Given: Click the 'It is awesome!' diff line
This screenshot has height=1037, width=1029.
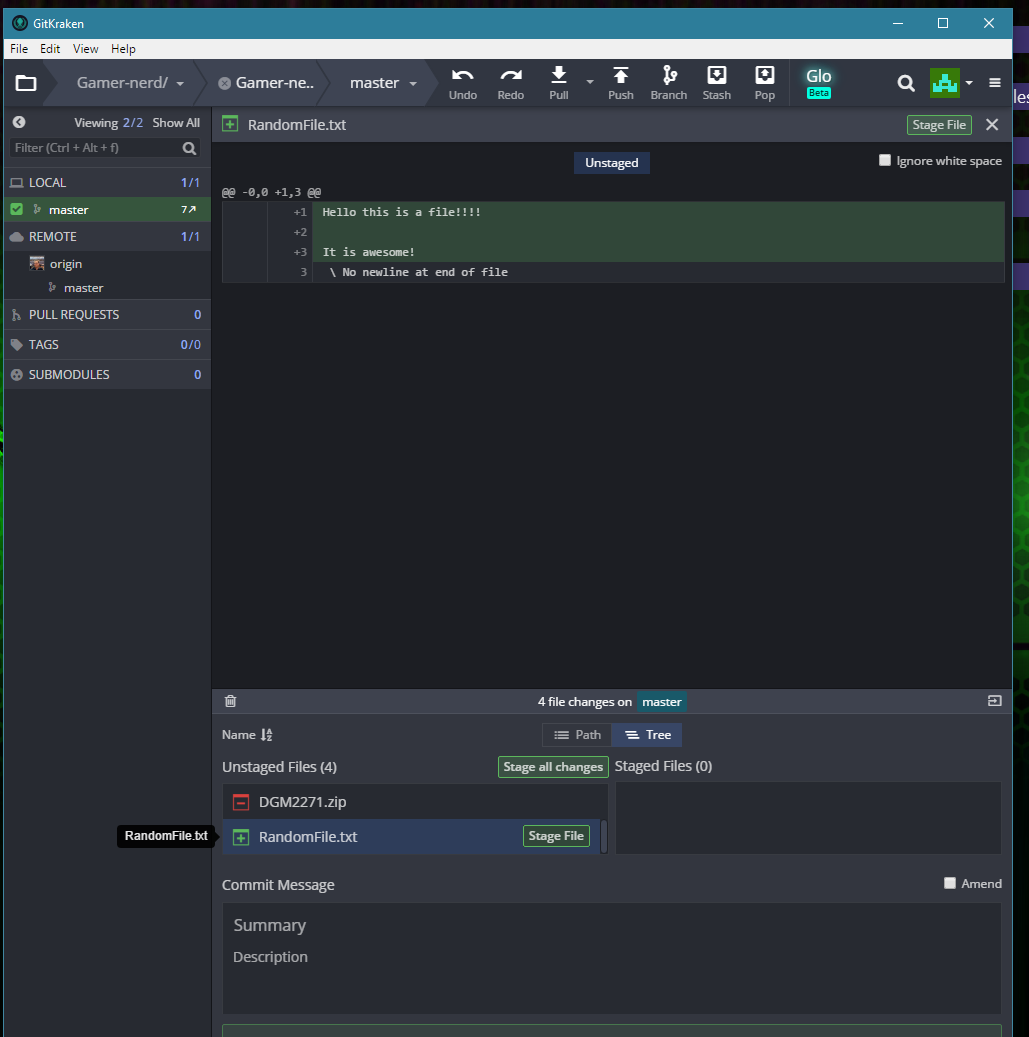Looking at the screenshot, I should pyautogui.click(x=368, y=252).
